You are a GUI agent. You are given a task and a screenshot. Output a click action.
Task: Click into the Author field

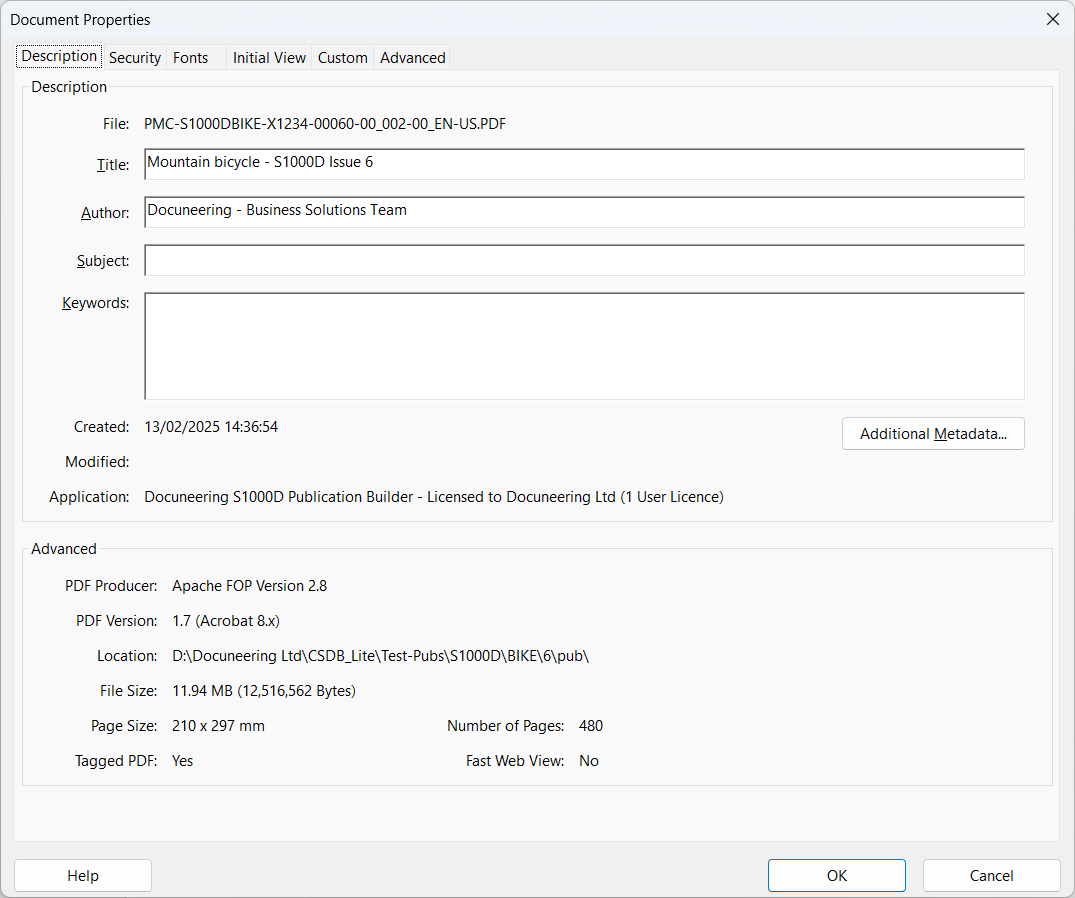(x=584, y=212)
